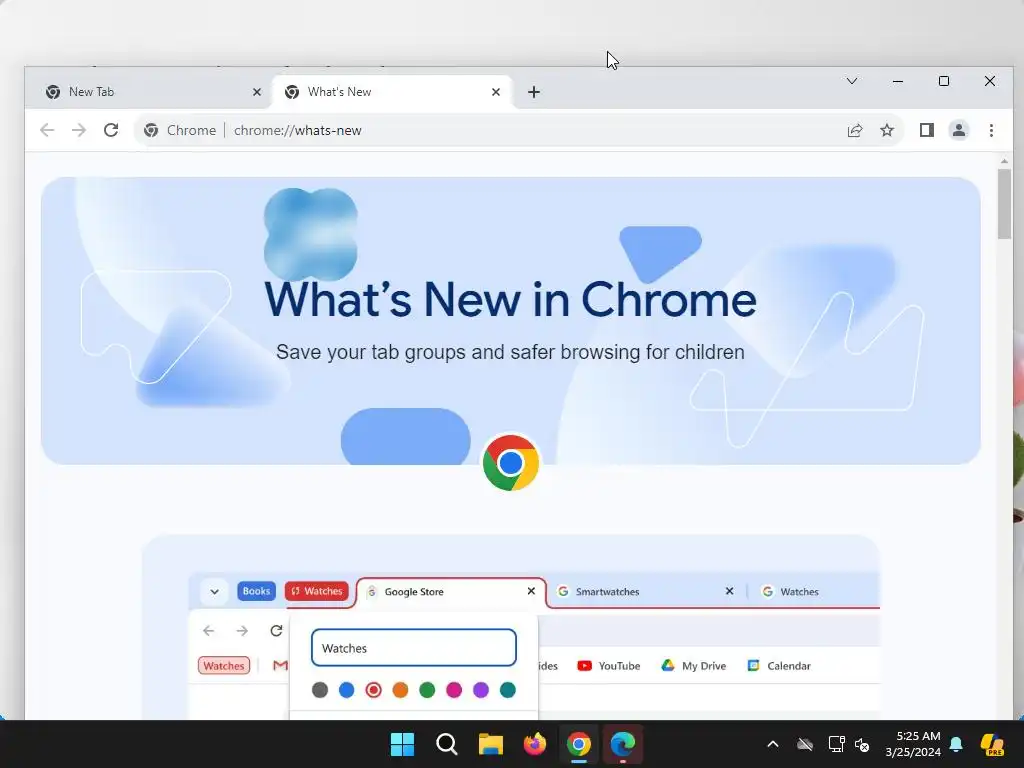The image size is (1024, 768).
Task: Show hidden system tray icons
Action: click(773, 744)
